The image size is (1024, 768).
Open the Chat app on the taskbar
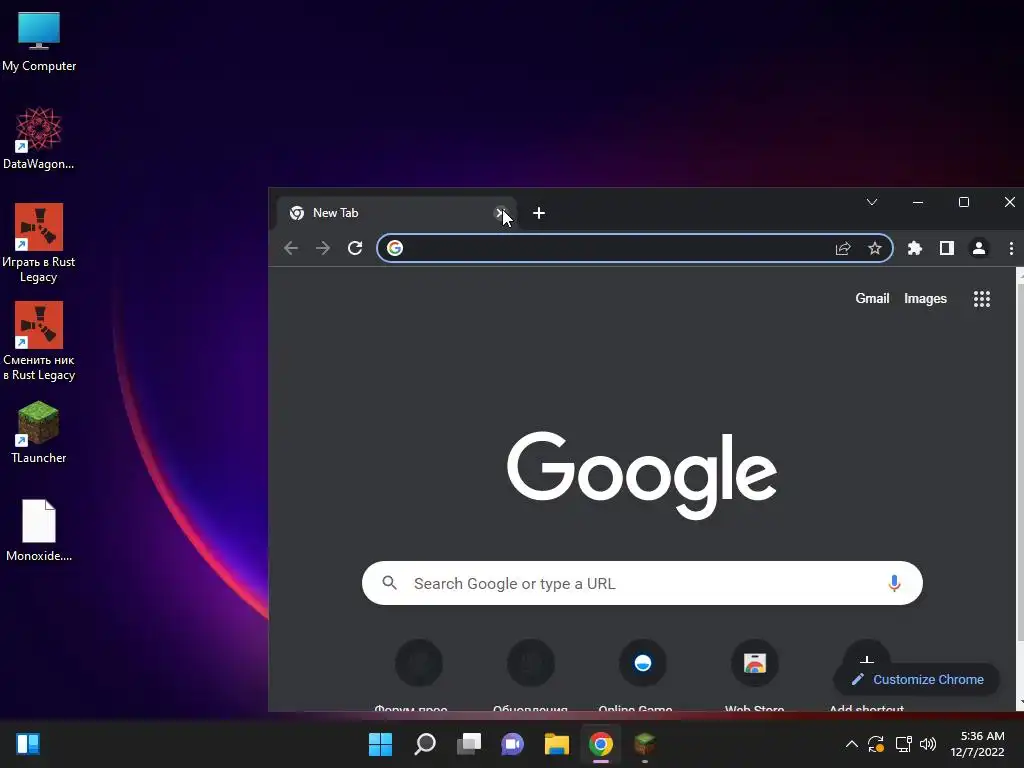[513, 744]
